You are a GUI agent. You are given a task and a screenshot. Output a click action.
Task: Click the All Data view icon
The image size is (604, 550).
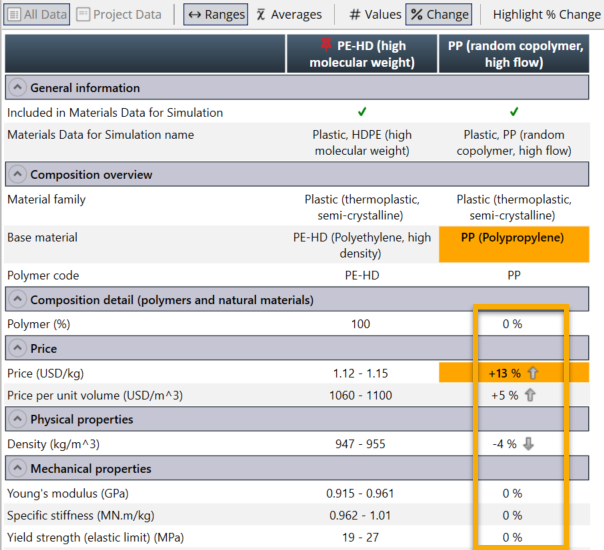(x=14, y=15)
